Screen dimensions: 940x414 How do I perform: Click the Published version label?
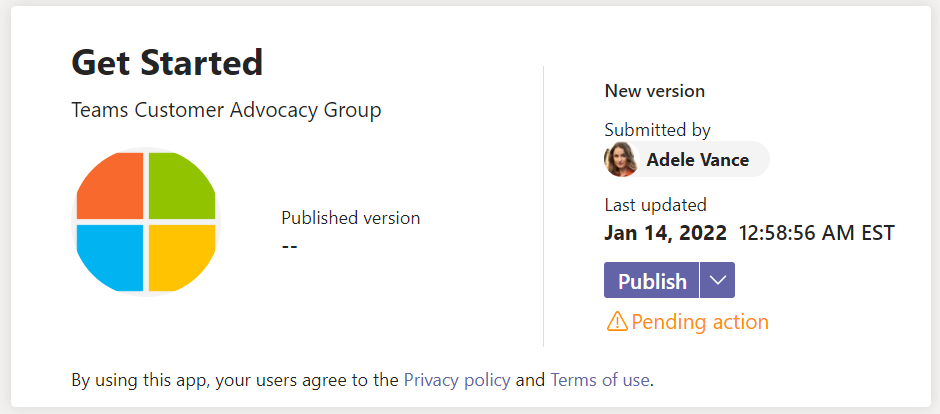coord(351,217)
